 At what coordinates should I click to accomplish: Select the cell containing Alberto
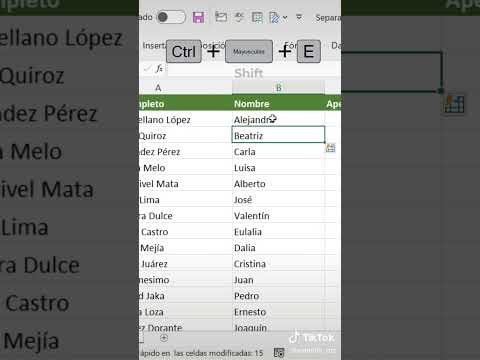point(278,183)
